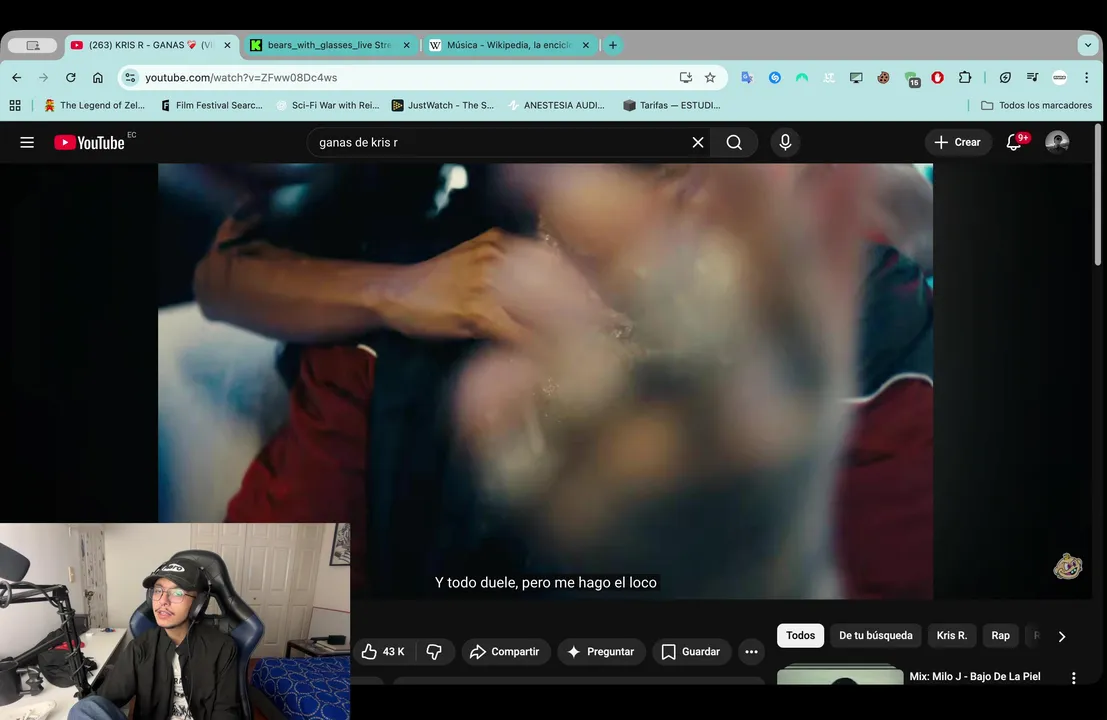The image size is (1107, 720).
Task: Click the page vertical scrollbar
Action: pos(1097,194)
